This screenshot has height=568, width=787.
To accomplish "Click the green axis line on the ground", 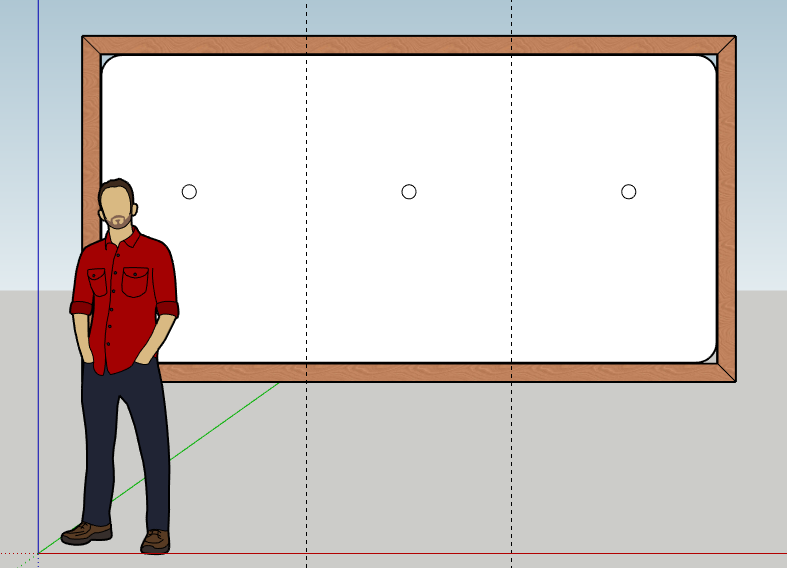I will [226, 420].
